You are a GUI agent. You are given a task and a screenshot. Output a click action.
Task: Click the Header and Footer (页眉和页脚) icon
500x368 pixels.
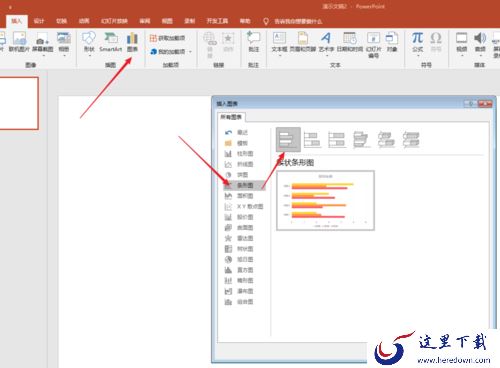pos(303,42)
